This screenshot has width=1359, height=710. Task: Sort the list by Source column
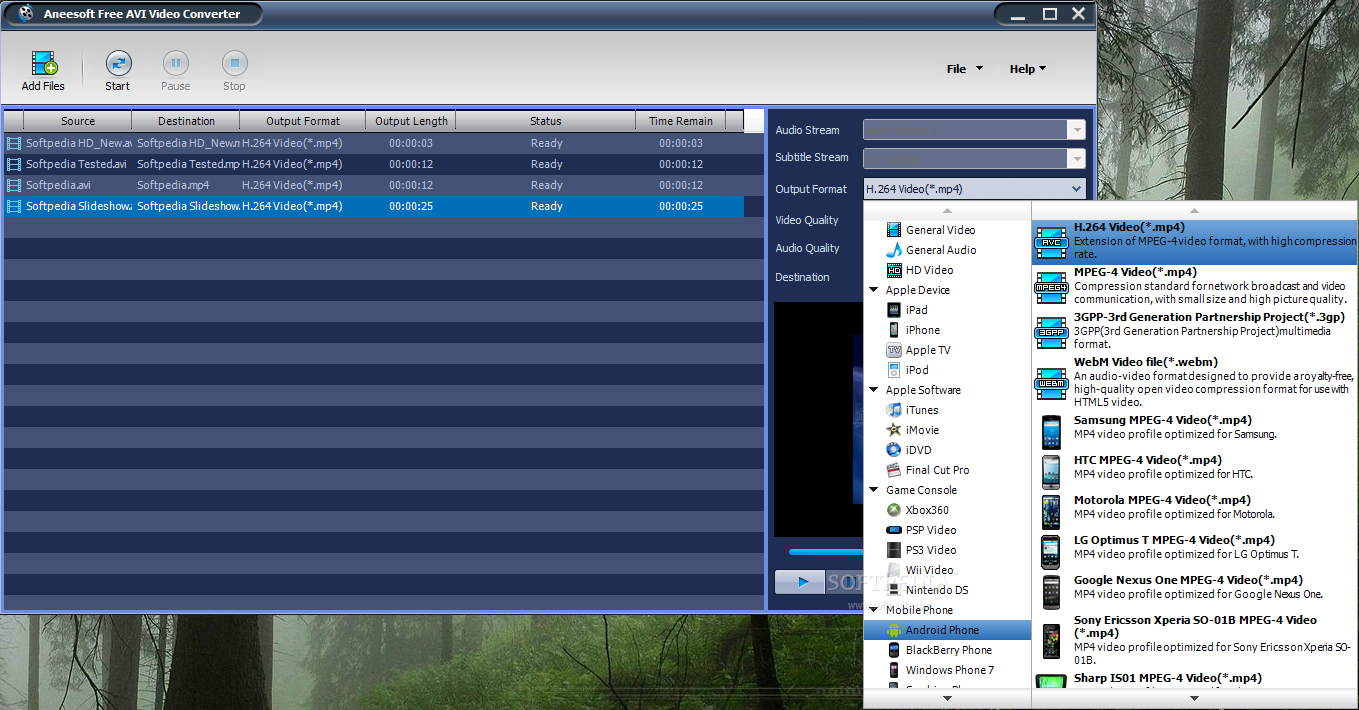78,121
